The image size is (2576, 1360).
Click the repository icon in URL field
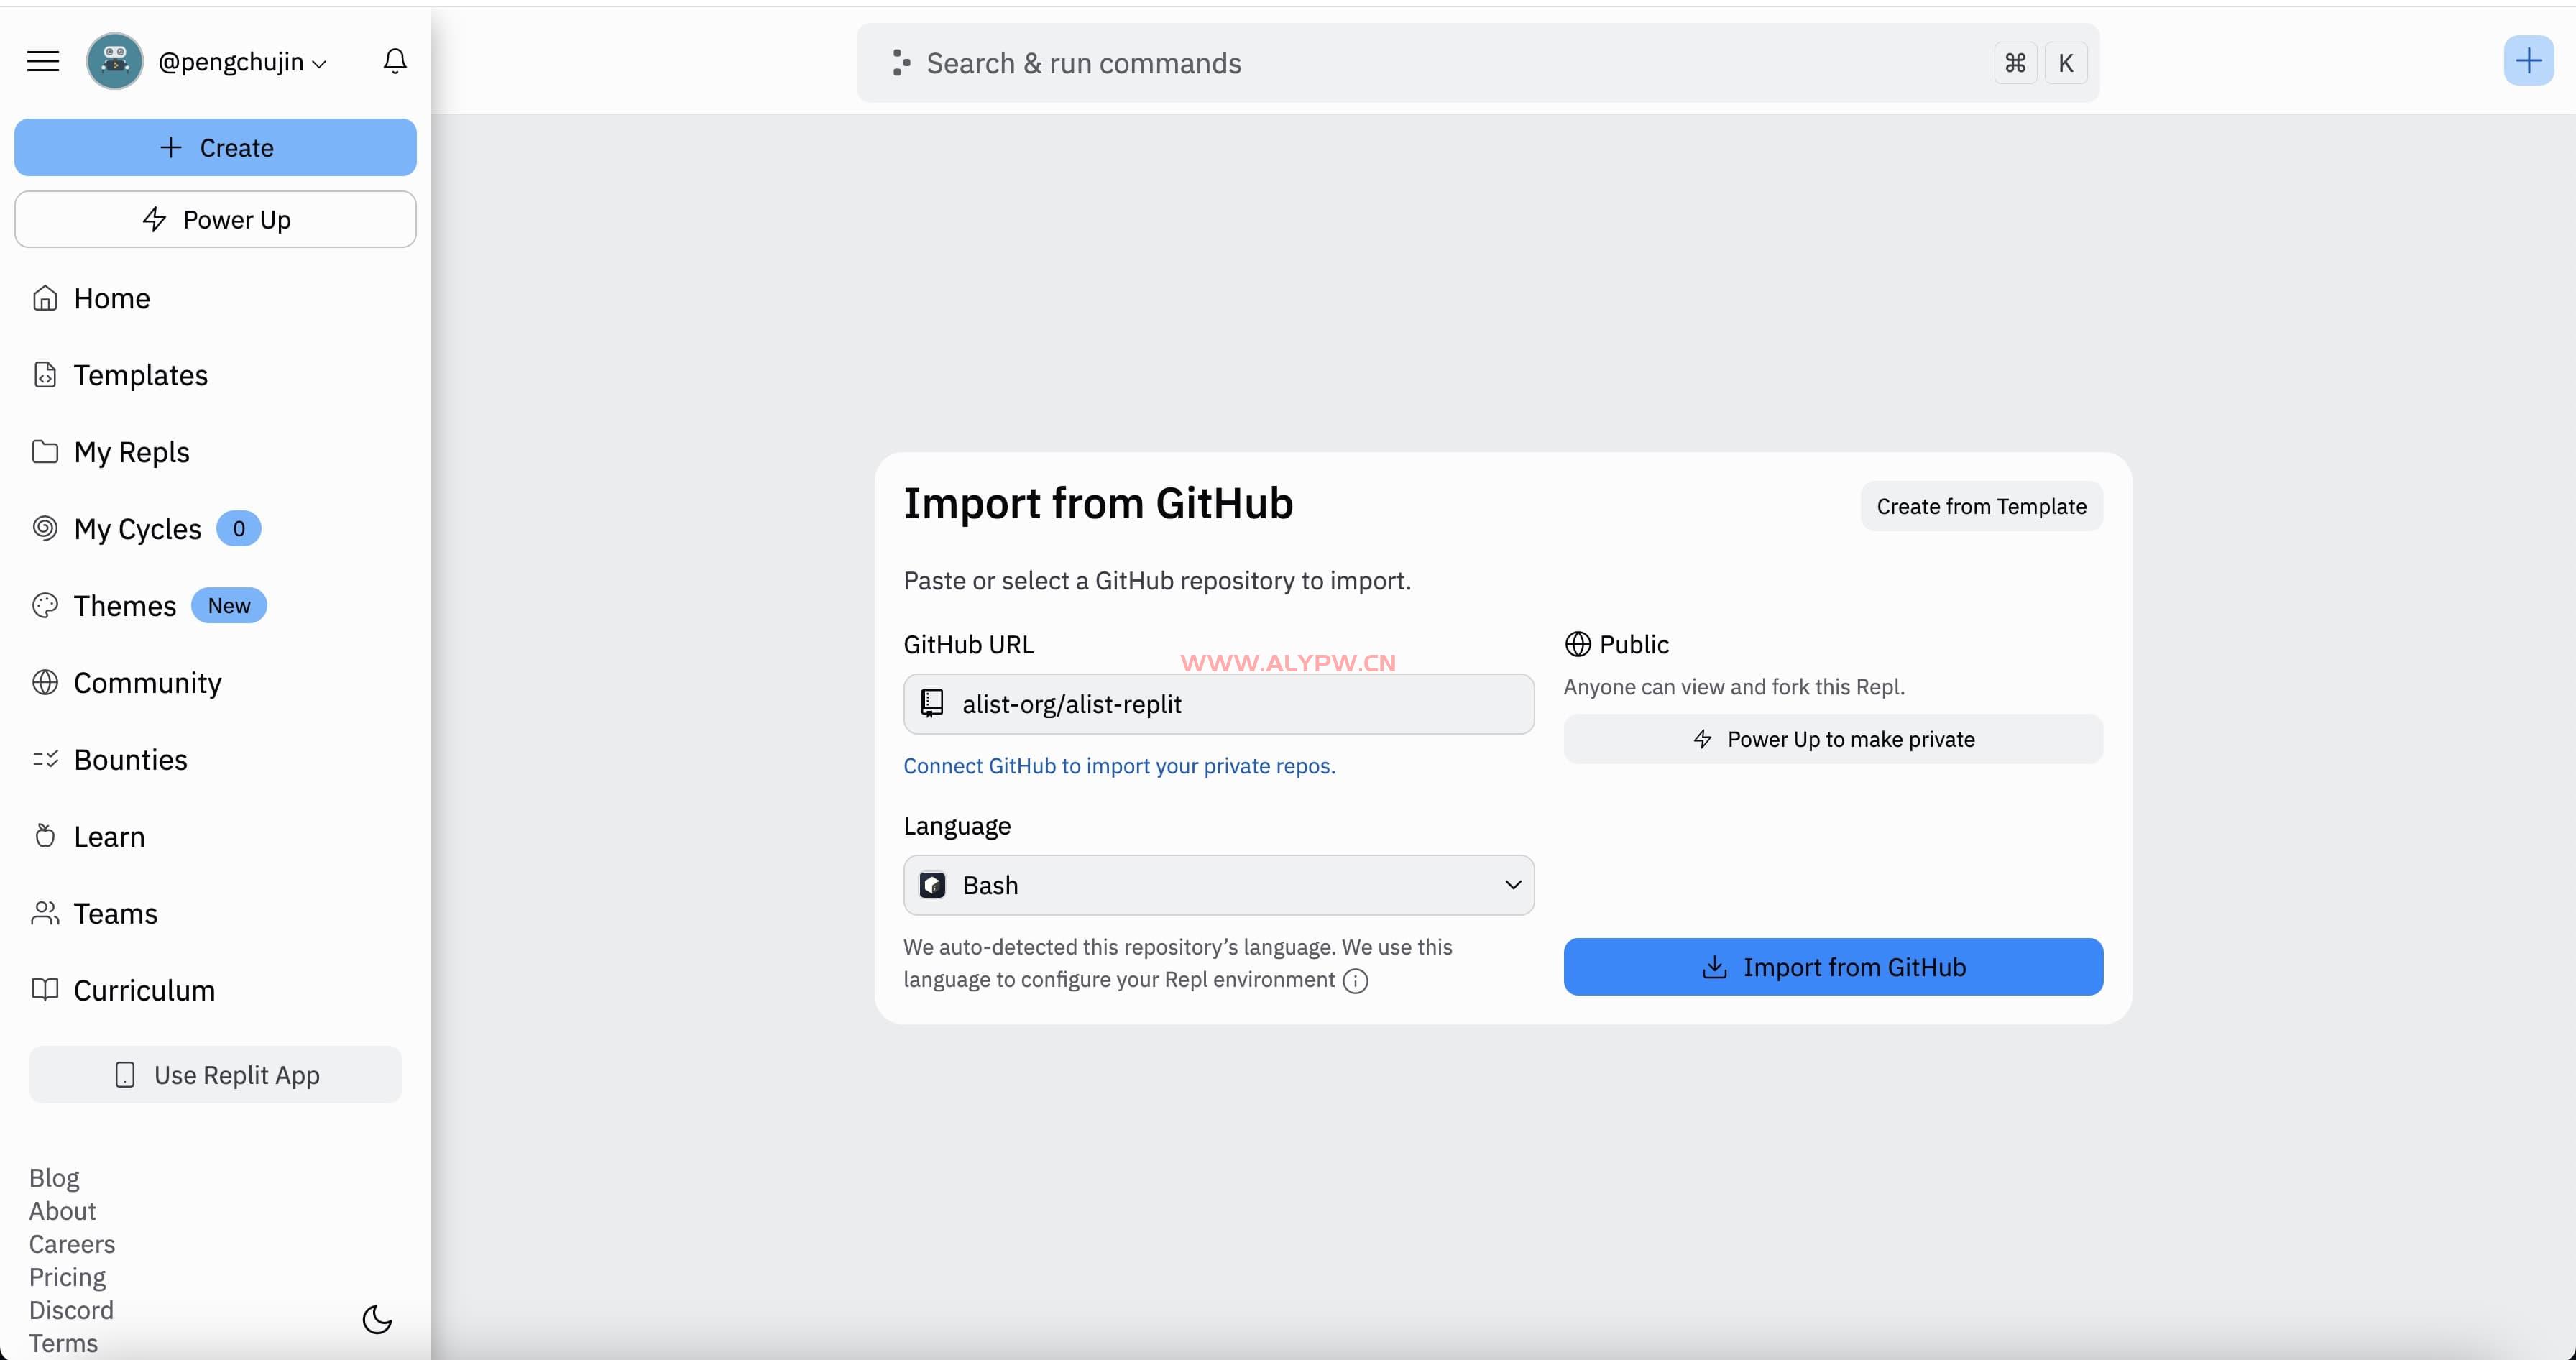[x=932, y=704]
